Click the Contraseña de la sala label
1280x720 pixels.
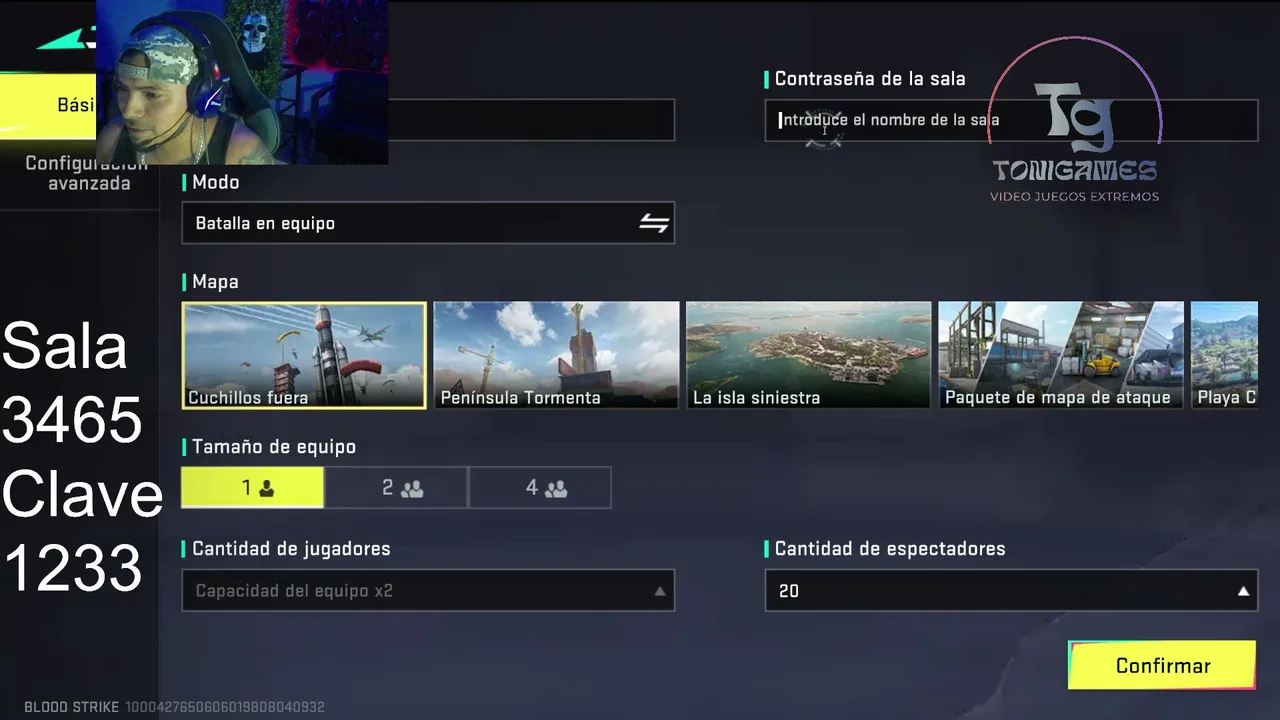coord(870,79)
